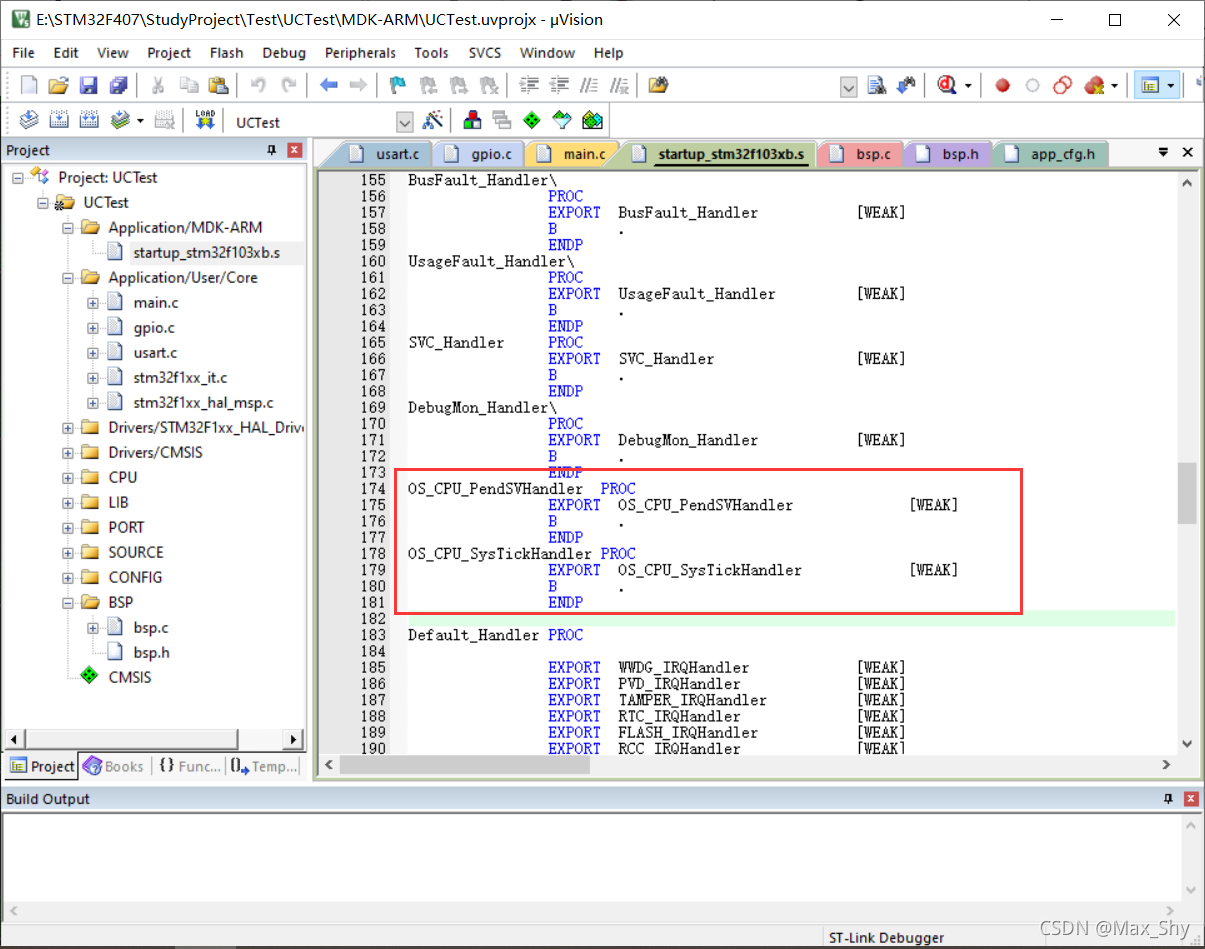Image resolution: width=1205 pixels, height=949 pixels.
Task: Disable all breakpoints with the double-circle icon
Action: pyautogui.click(x=1063, y=86)
